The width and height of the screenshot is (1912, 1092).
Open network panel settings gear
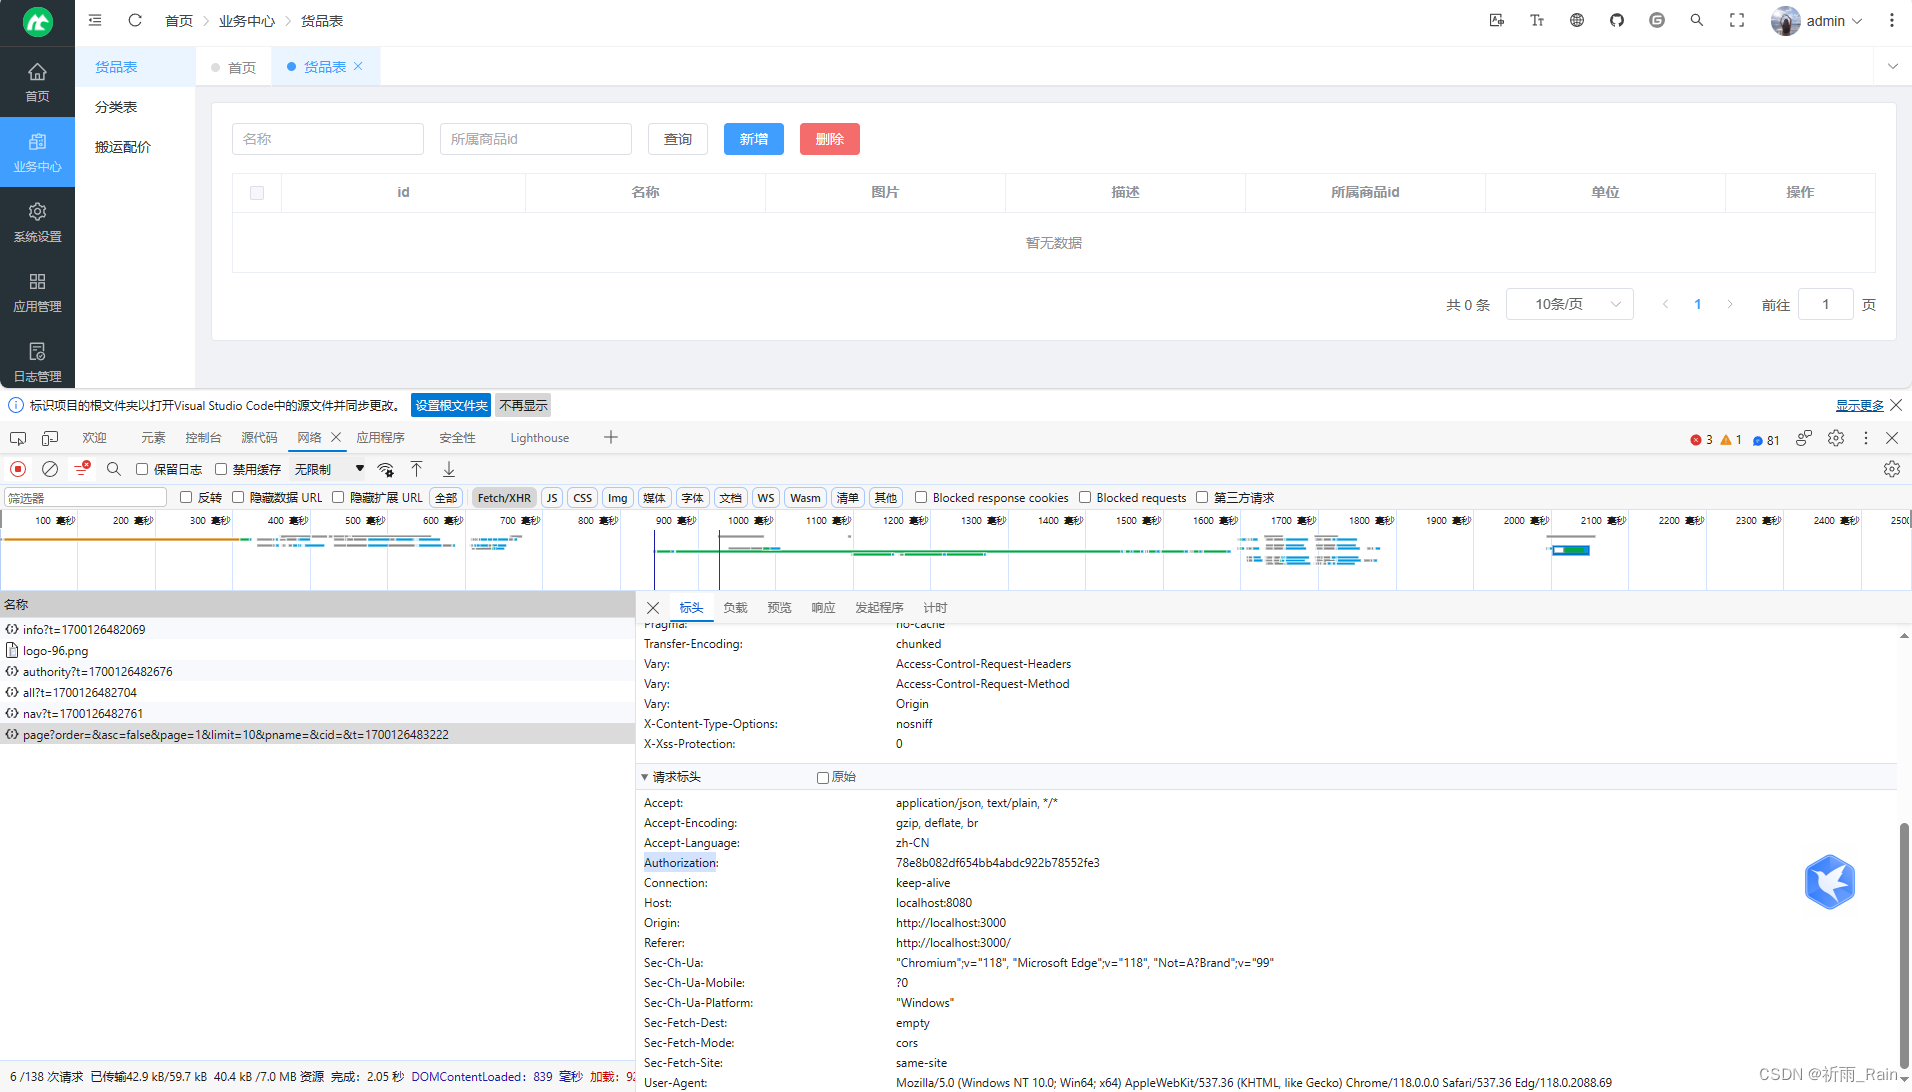pos(1891,469)
